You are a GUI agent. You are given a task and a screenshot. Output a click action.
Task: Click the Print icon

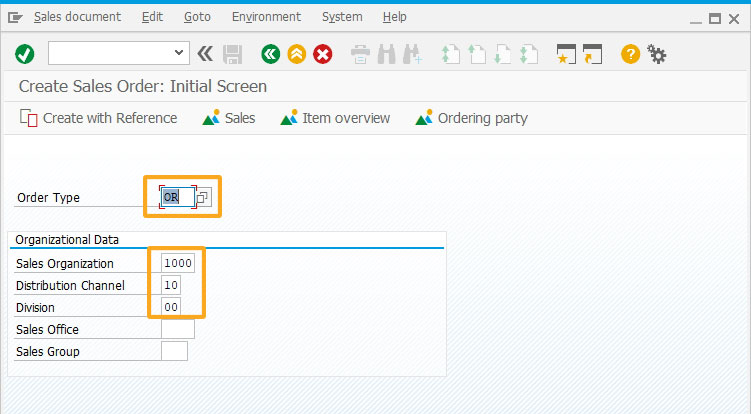tap(360, 54)
